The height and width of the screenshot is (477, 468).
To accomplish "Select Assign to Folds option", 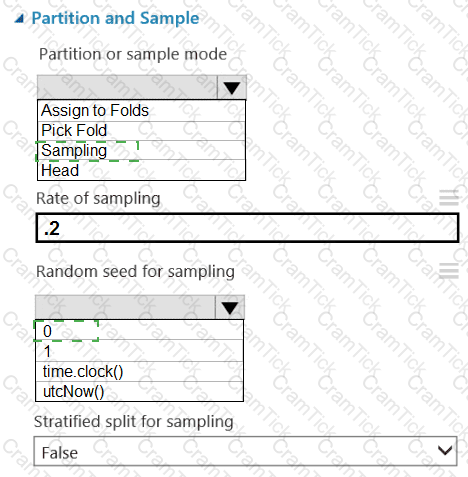I will tap(141, 111).
